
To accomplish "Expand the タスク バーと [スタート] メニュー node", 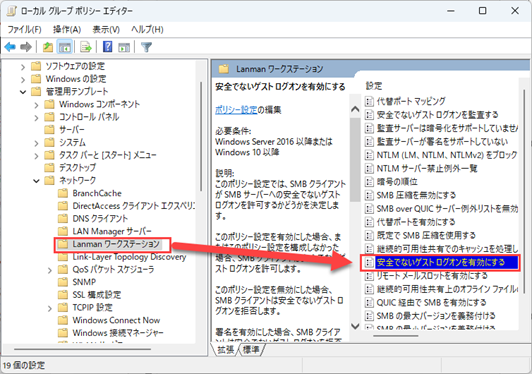I will pos(36,155).
